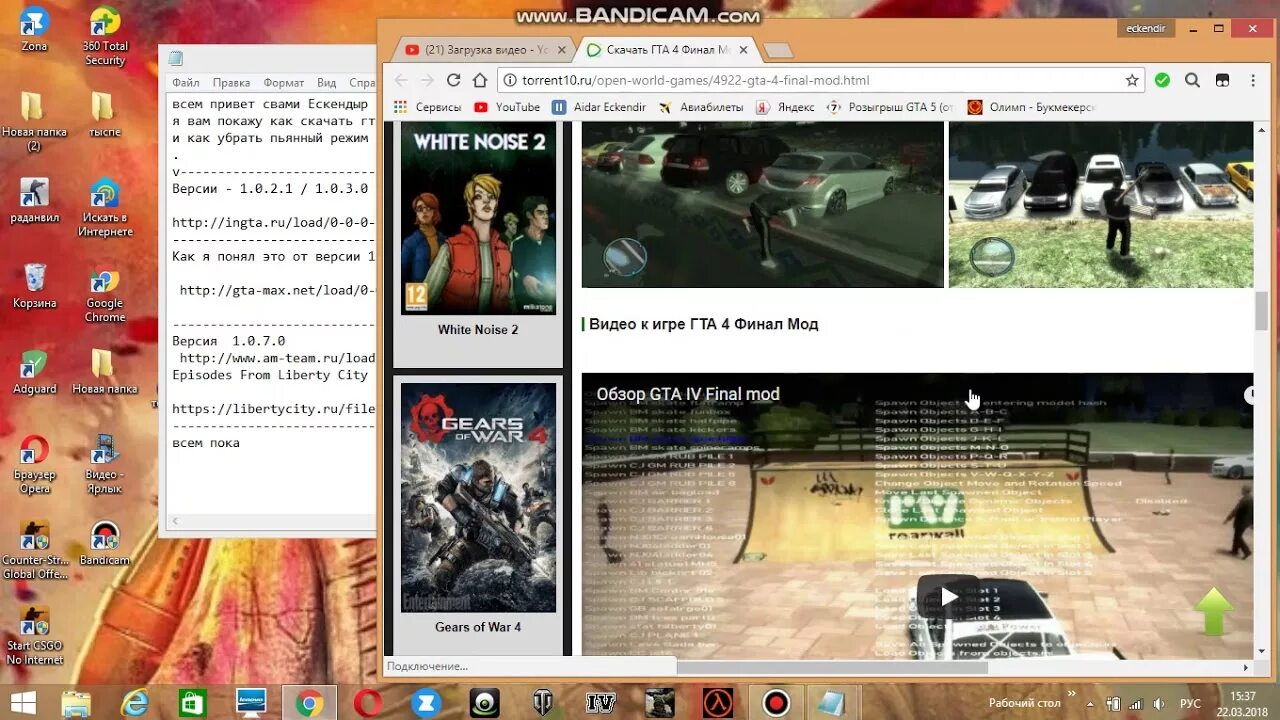Open Олимп - Букмекерская bookmark
Screen dimensions: 1280x720
[x=1031, y=107]
